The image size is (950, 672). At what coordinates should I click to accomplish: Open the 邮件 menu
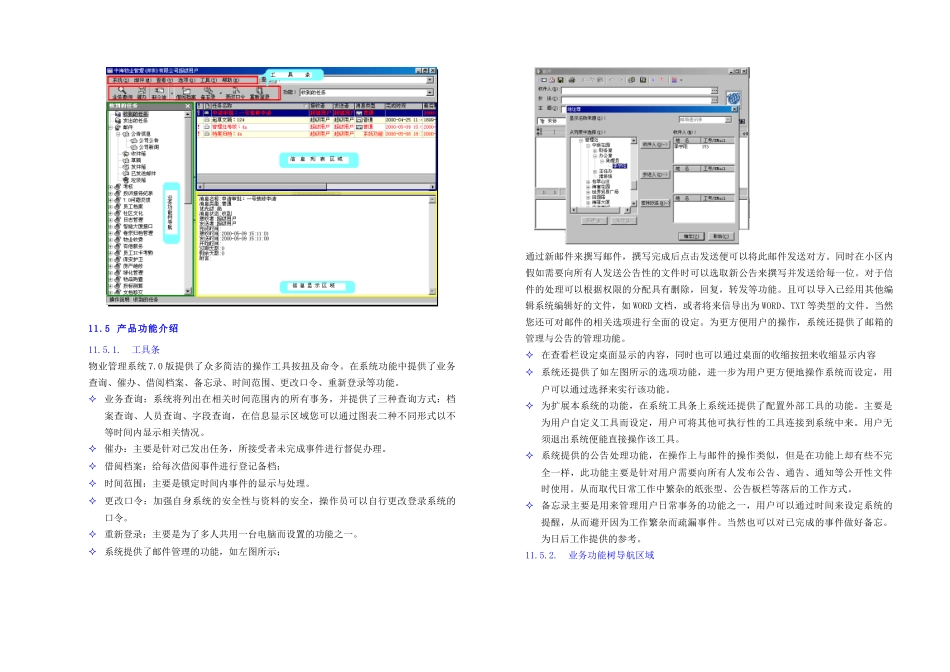142,80
